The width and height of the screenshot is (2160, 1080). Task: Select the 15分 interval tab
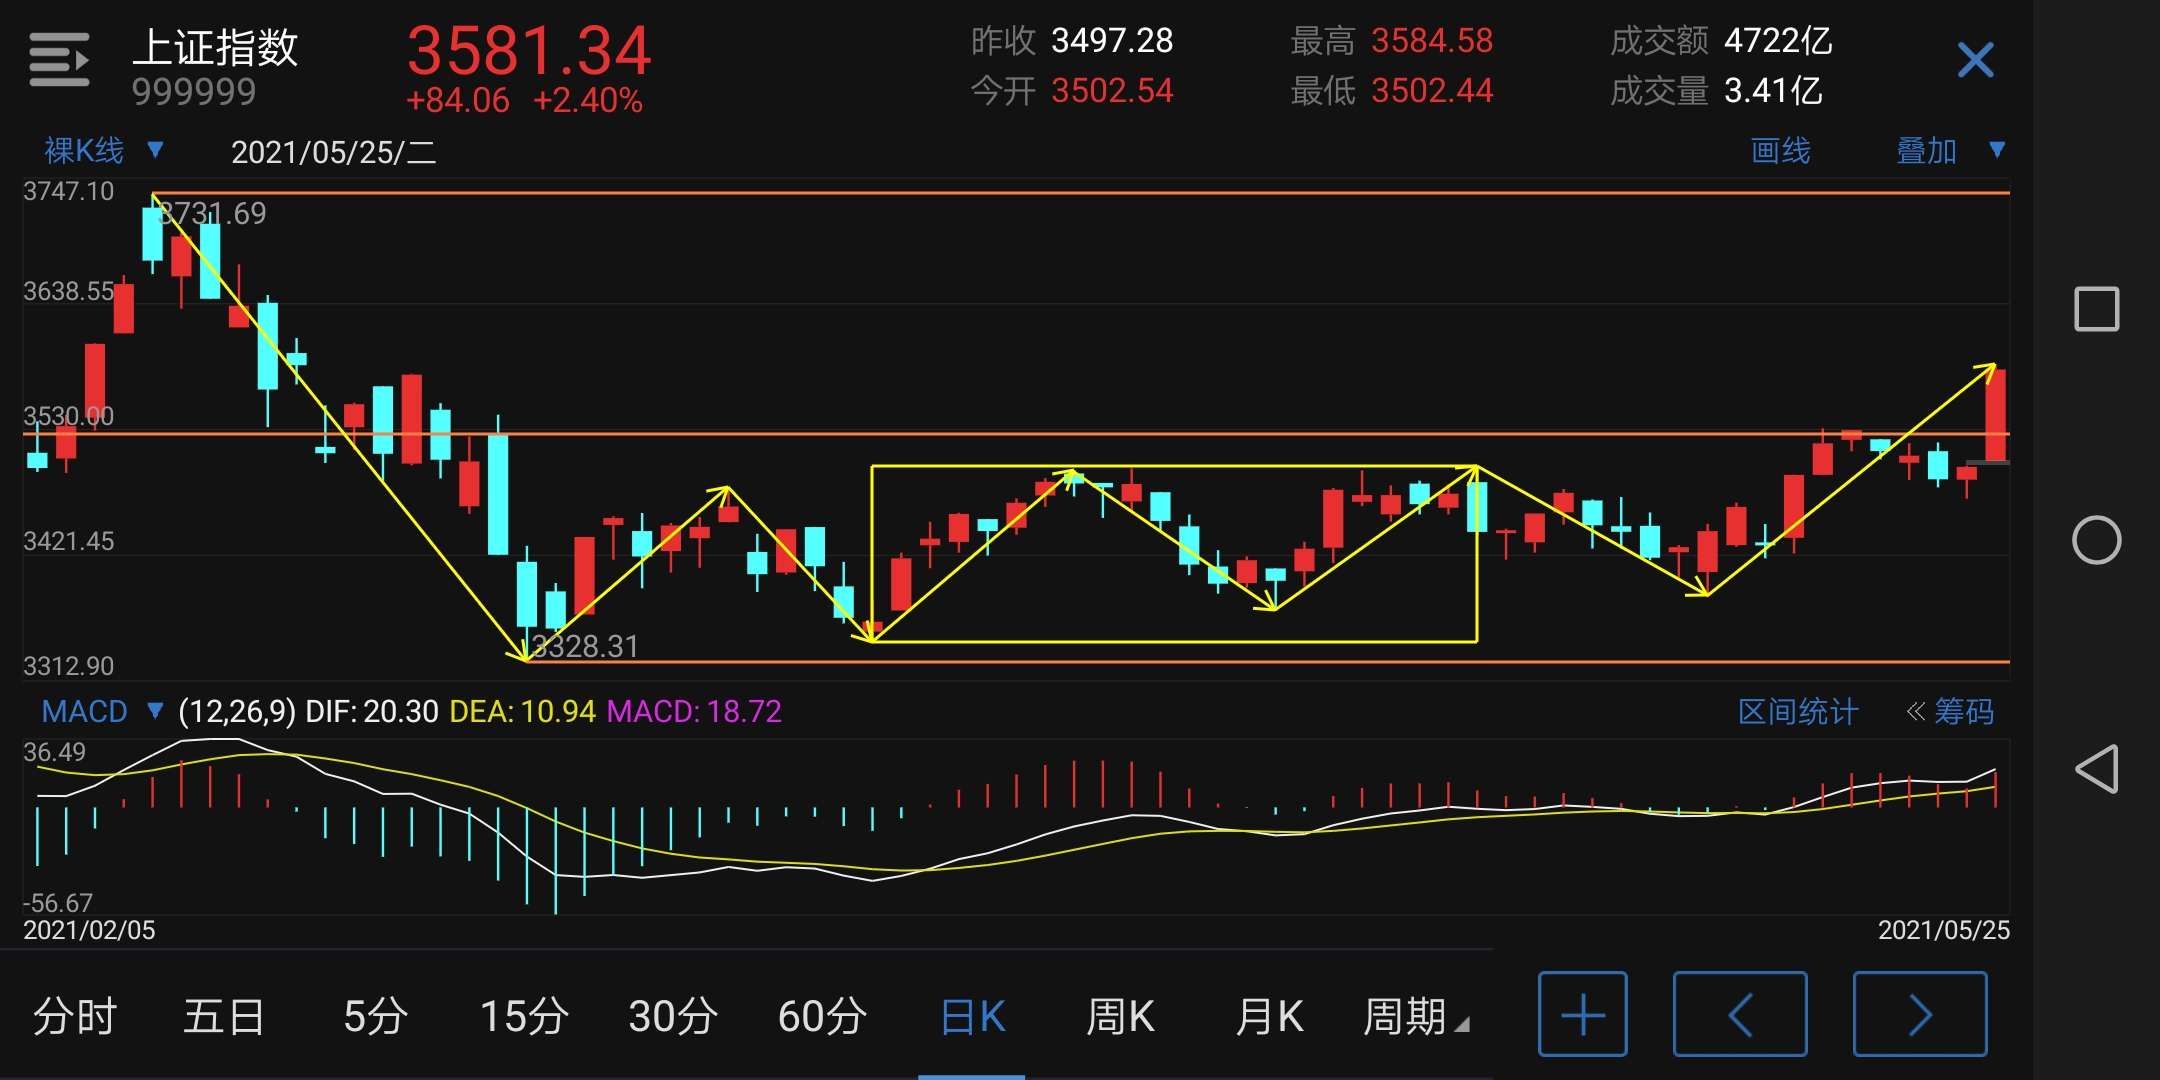coord(524,1016)
